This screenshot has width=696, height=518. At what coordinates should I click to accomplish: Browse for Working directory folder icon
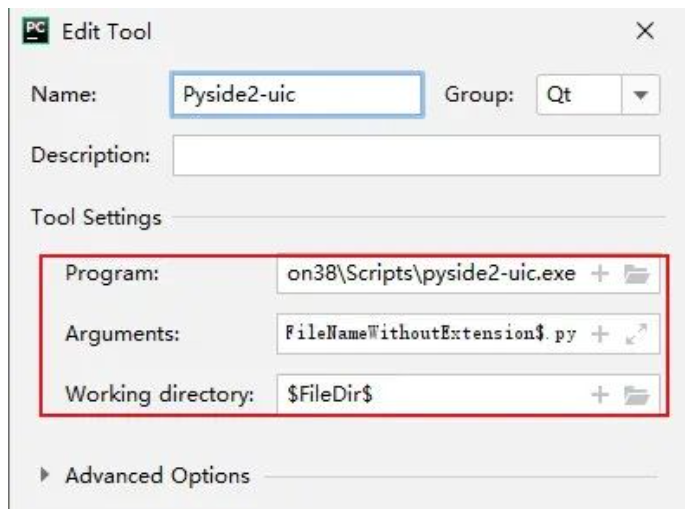tap(637, 395)
